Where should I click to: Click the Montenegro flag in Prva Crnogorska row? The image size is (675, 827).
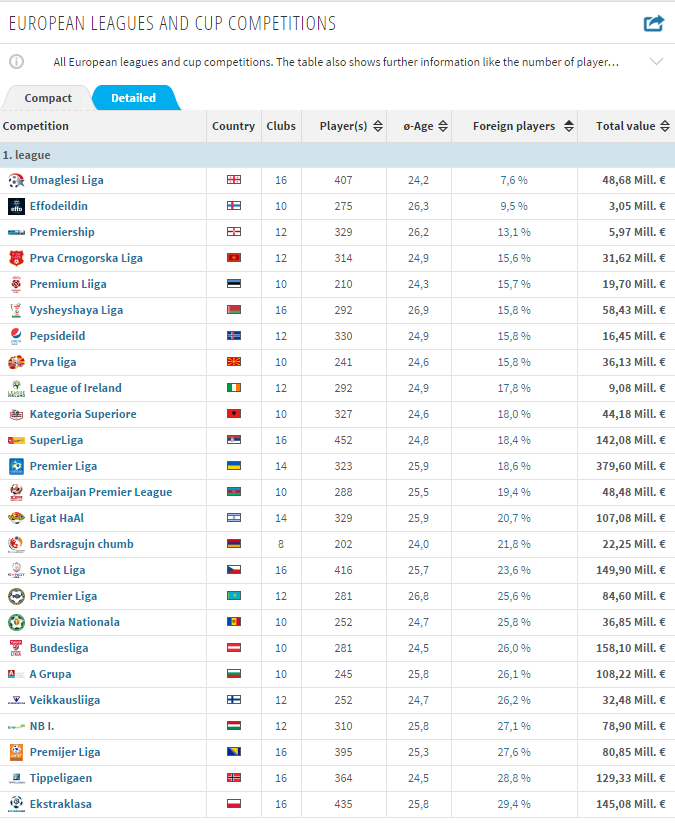click(x=234, y=258)
